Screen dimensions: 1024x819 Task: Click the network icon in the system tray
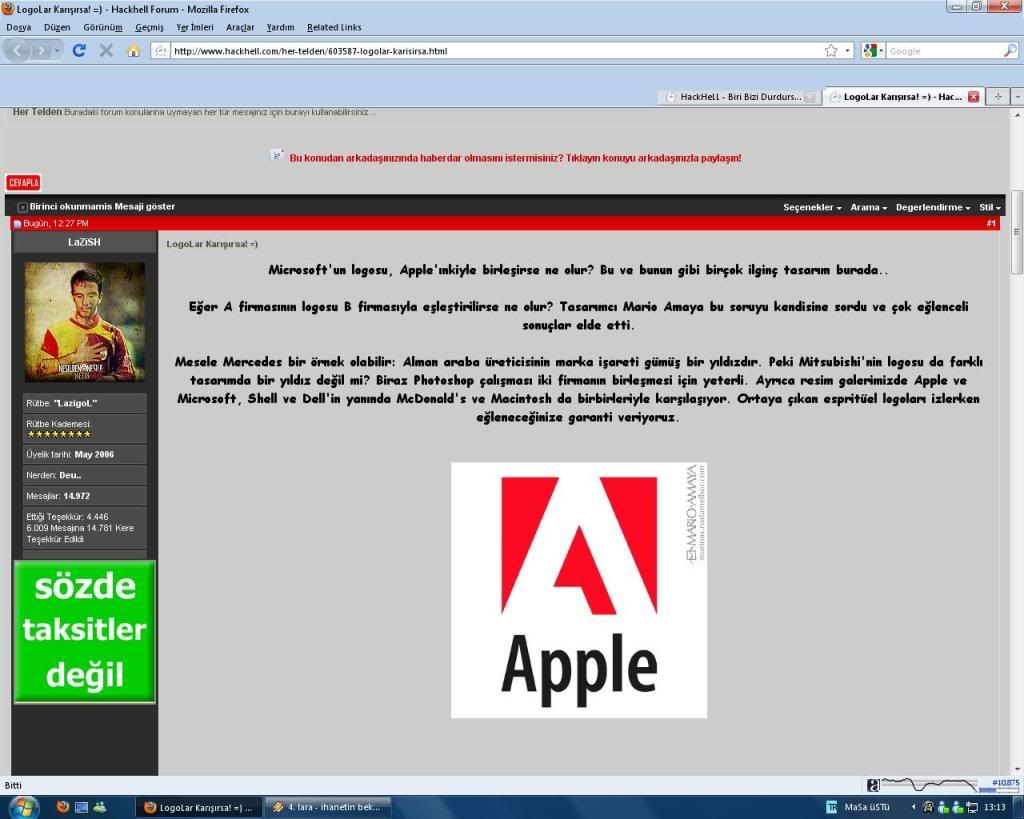click(x=972, y=807)
